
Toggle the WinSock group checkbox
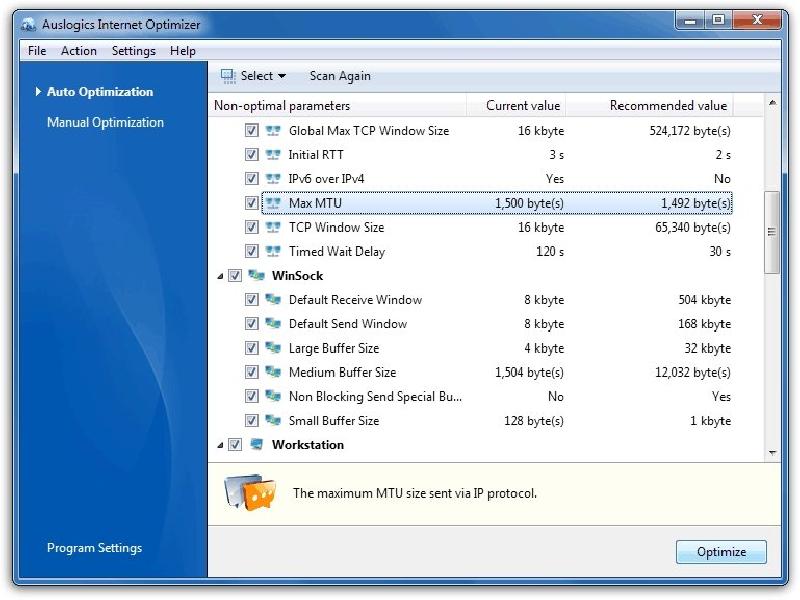(x=234, y=276)
